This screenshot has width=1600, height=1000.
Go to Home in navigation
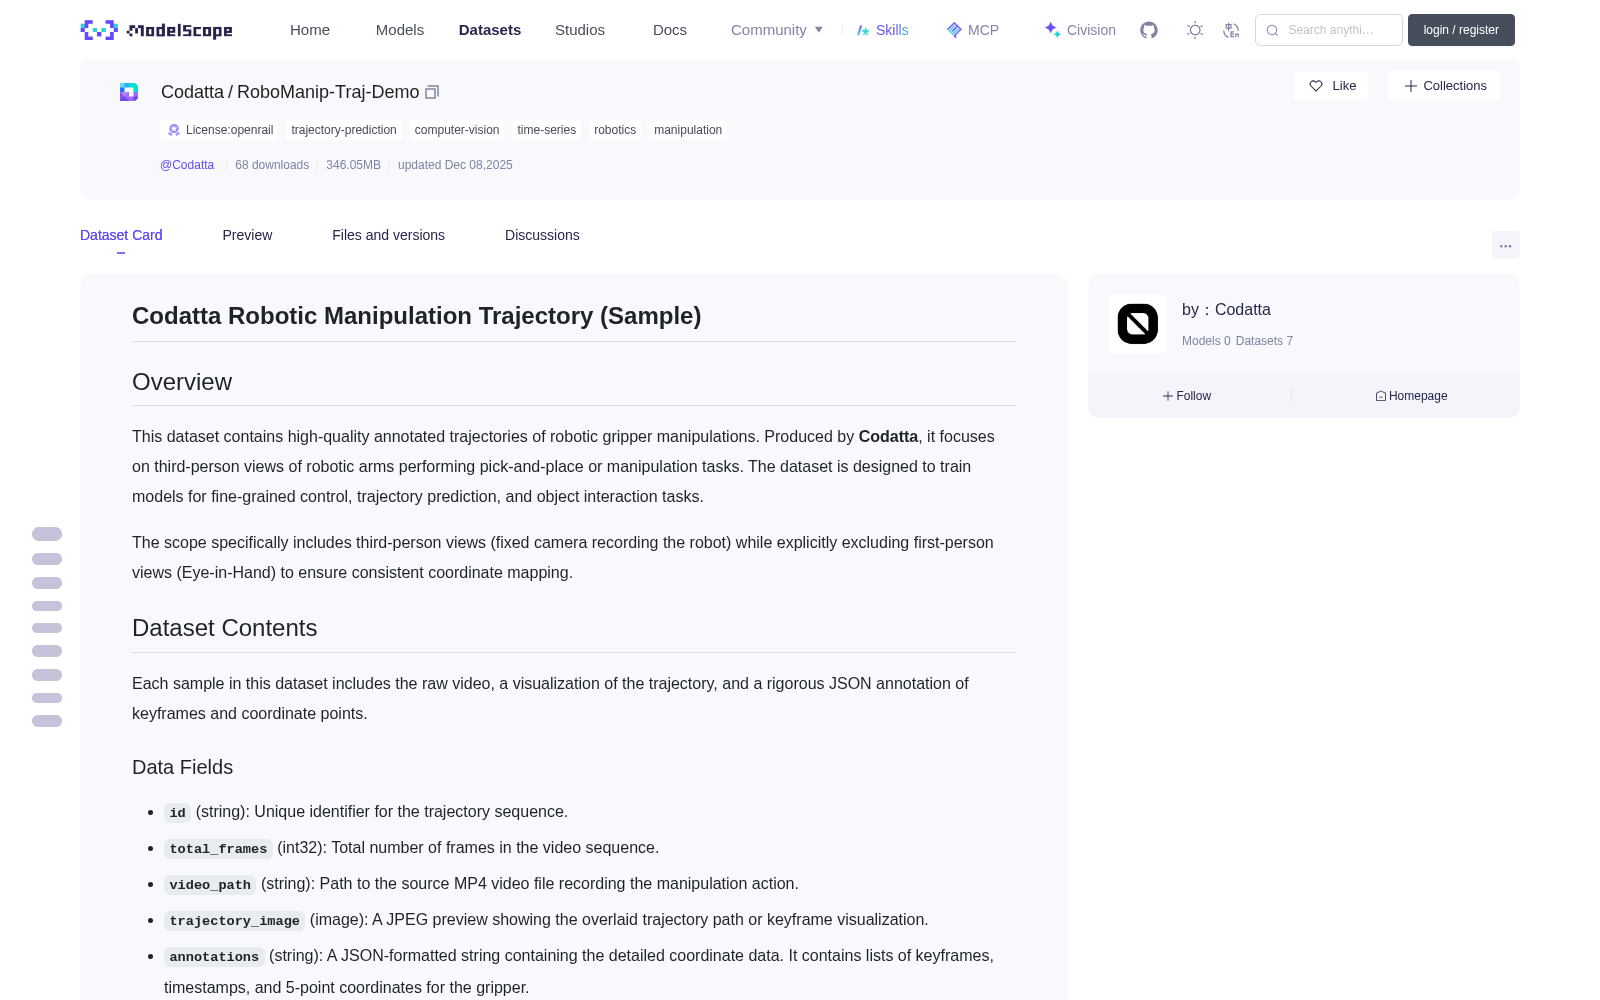(310, 30)
